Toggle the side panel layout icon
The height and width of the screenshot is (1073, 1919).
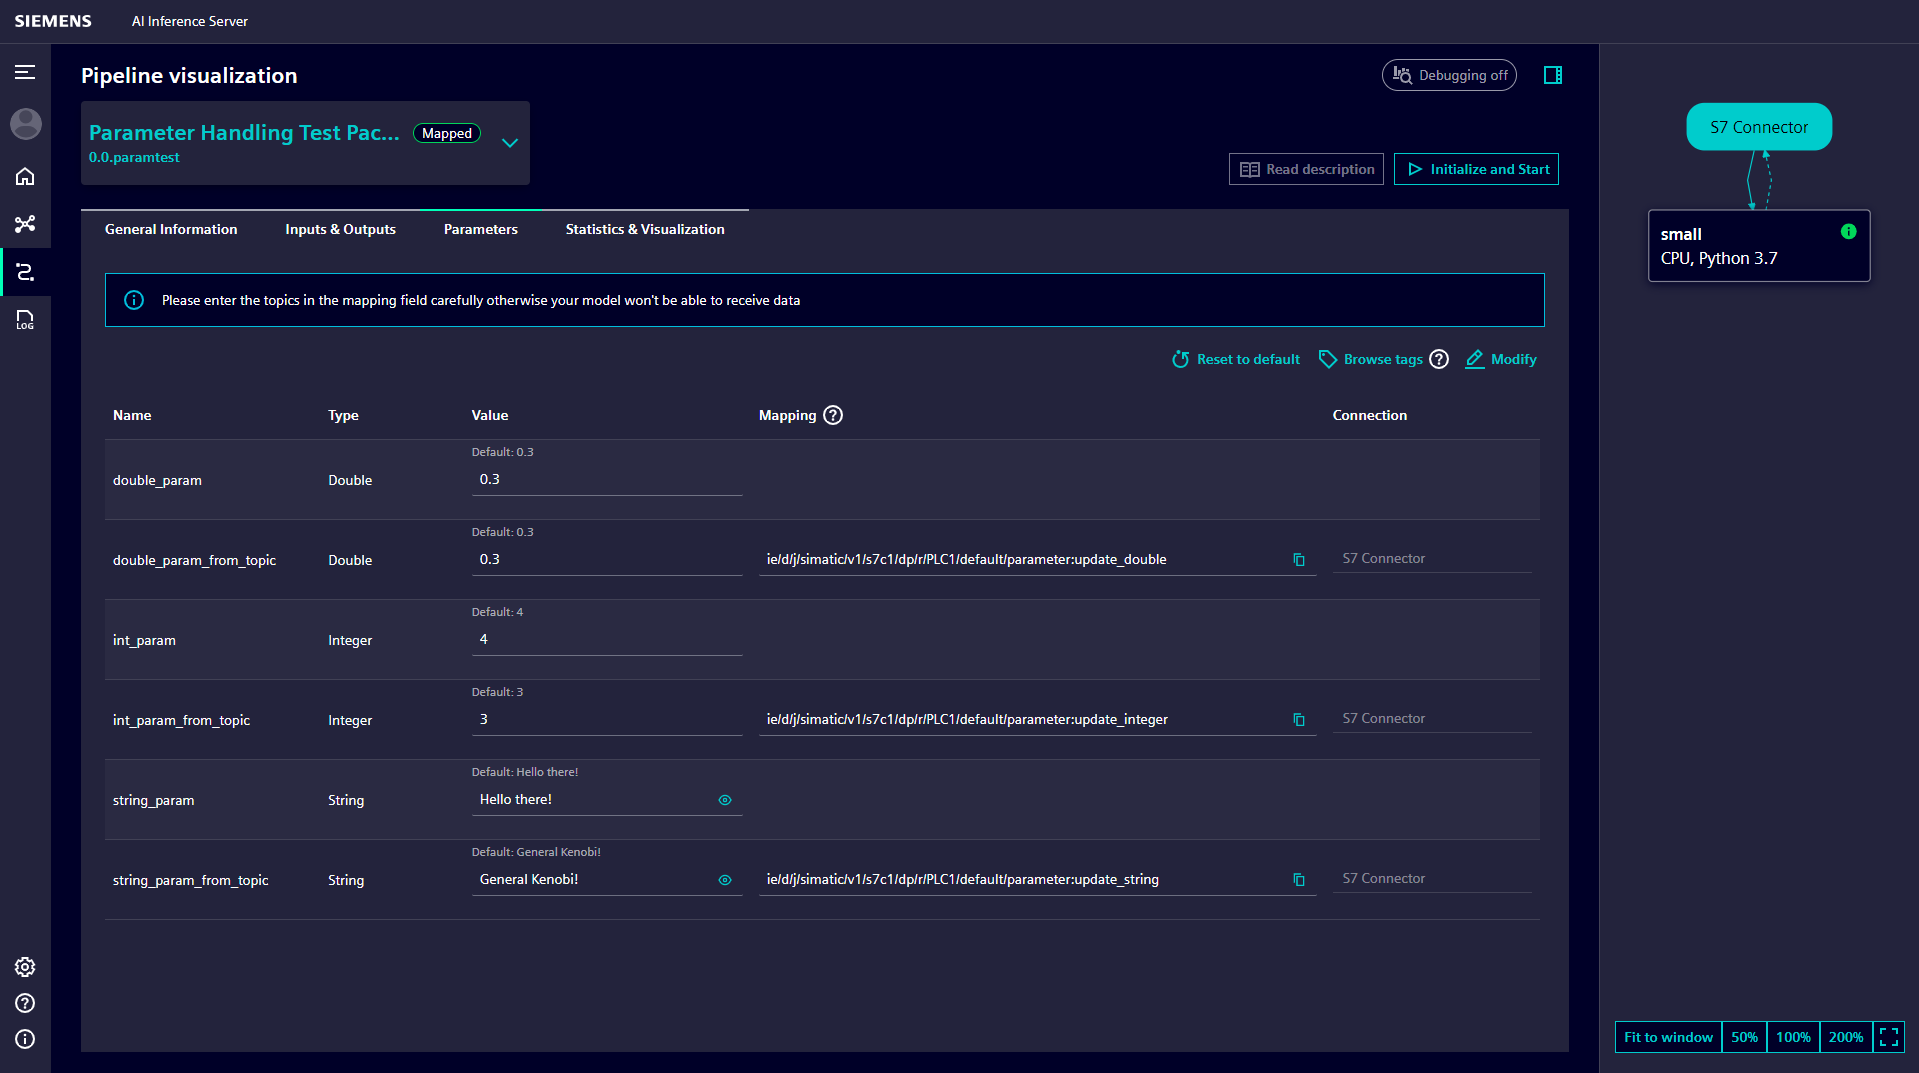pos(1553,75)
